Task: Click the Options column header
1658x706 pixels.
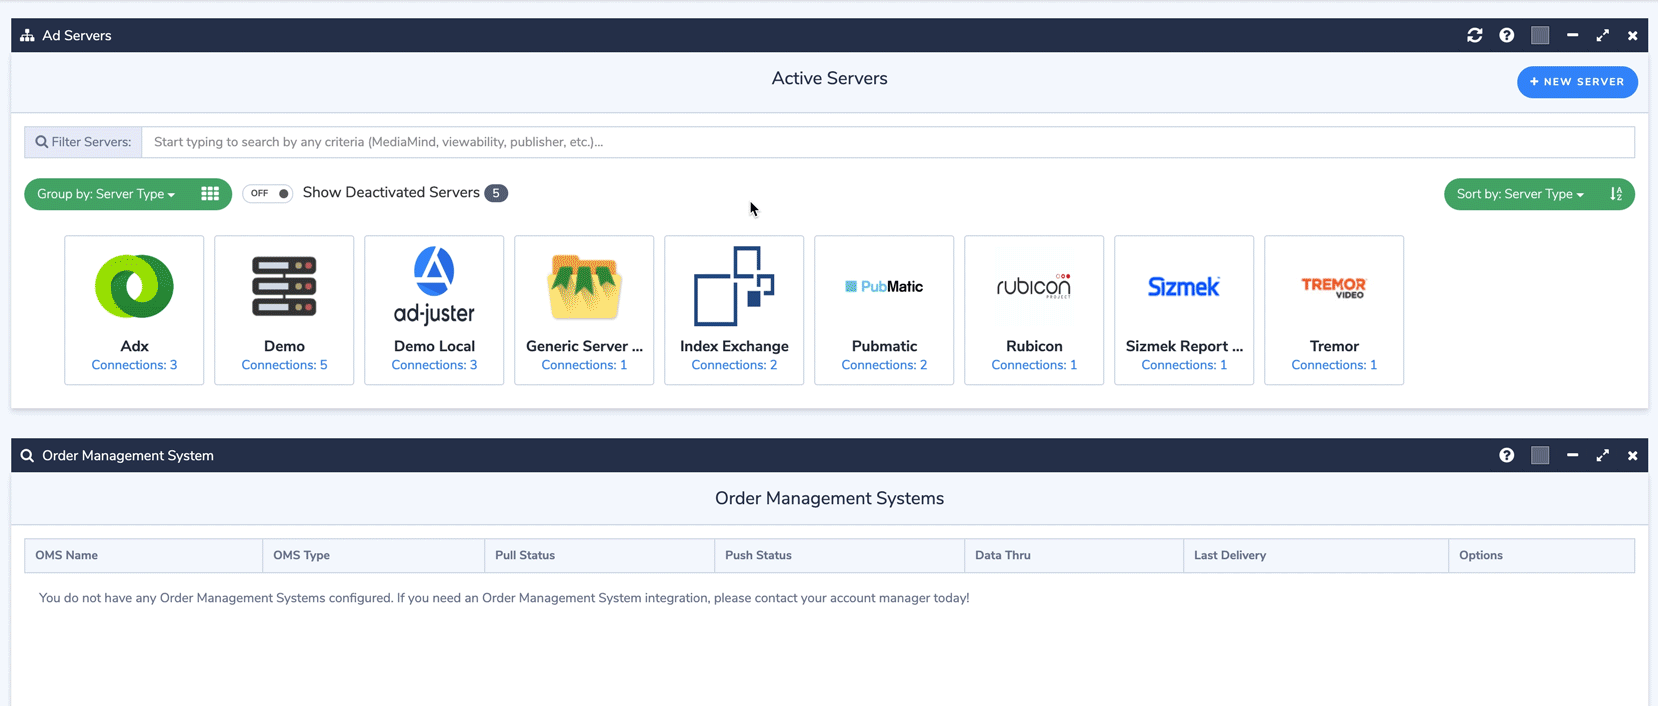Action: (1541, 555)
